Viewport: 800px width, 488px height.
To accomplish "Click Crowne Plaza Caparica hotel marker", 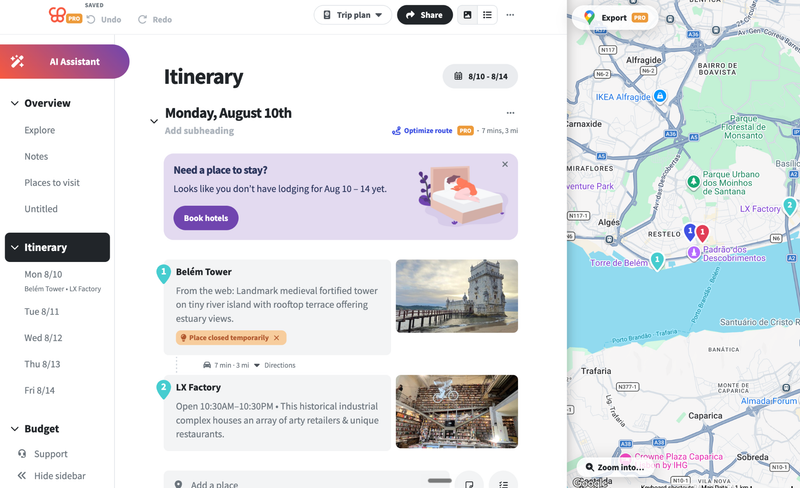I will tap(626, 458).
